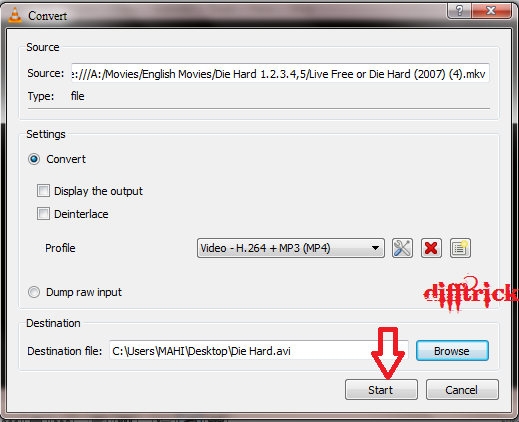The width and height of the screenshot is (519, 422).
Task: Click the help question mark button
Action: pyautogui.click(x=459, y=11)
